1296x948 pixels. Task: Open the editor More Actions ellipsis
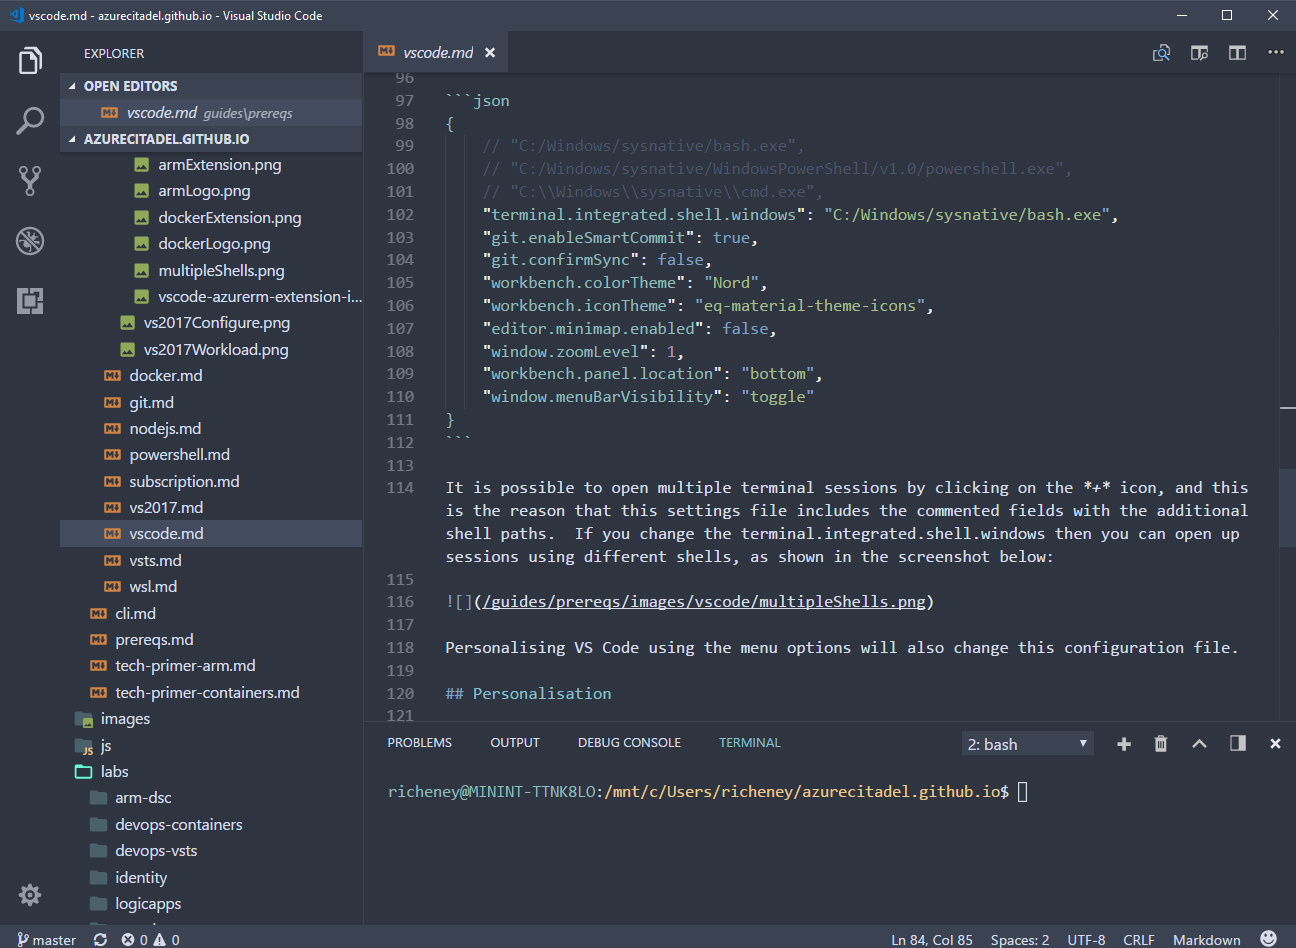1275,52
